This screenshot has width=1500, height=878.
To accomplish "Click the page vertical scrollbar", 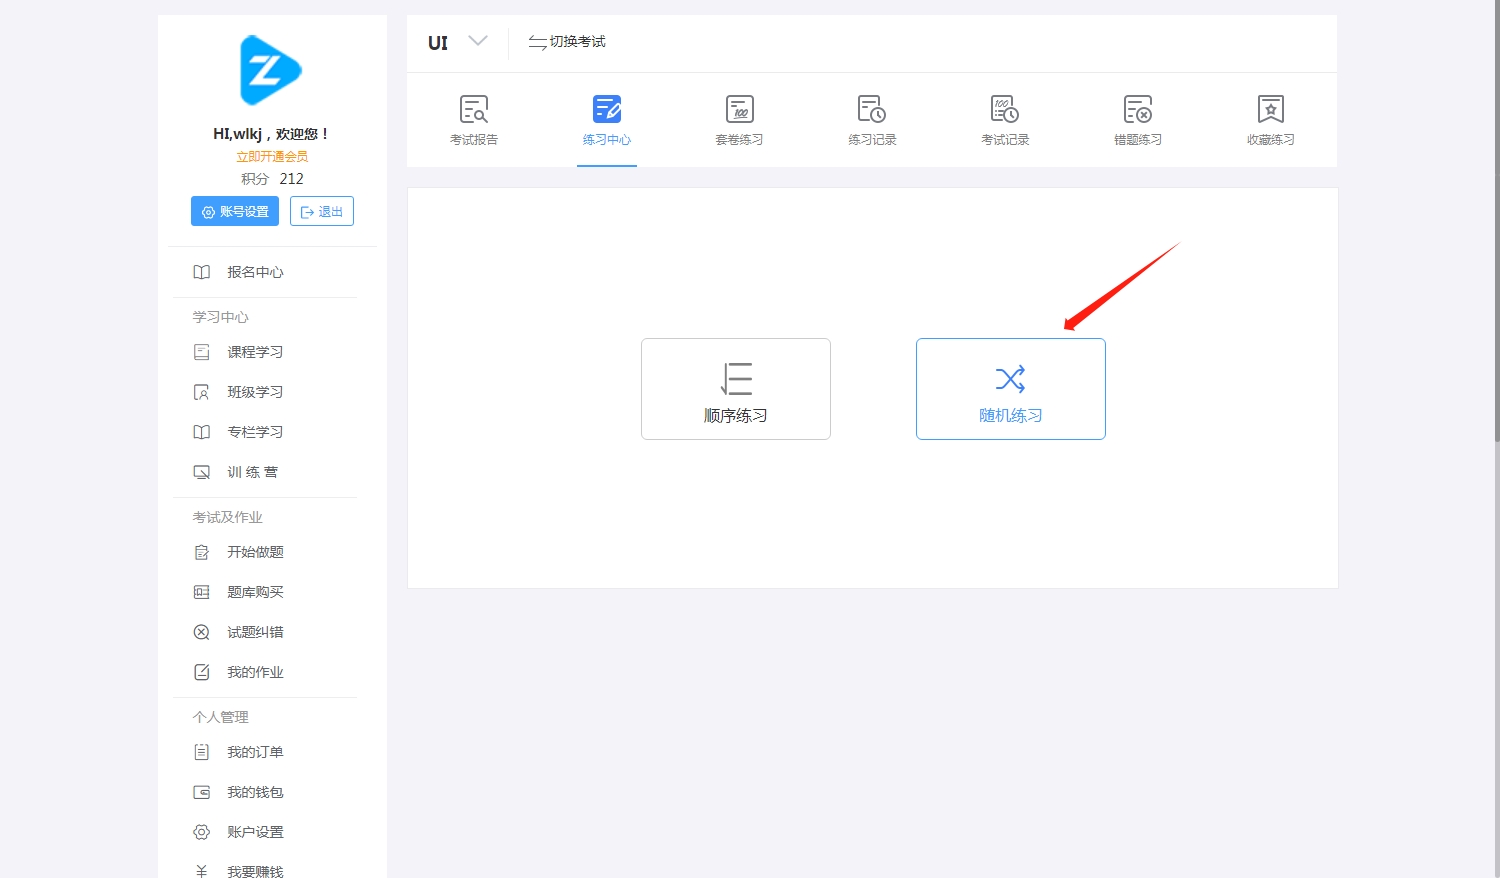I will coord(1496,220).
